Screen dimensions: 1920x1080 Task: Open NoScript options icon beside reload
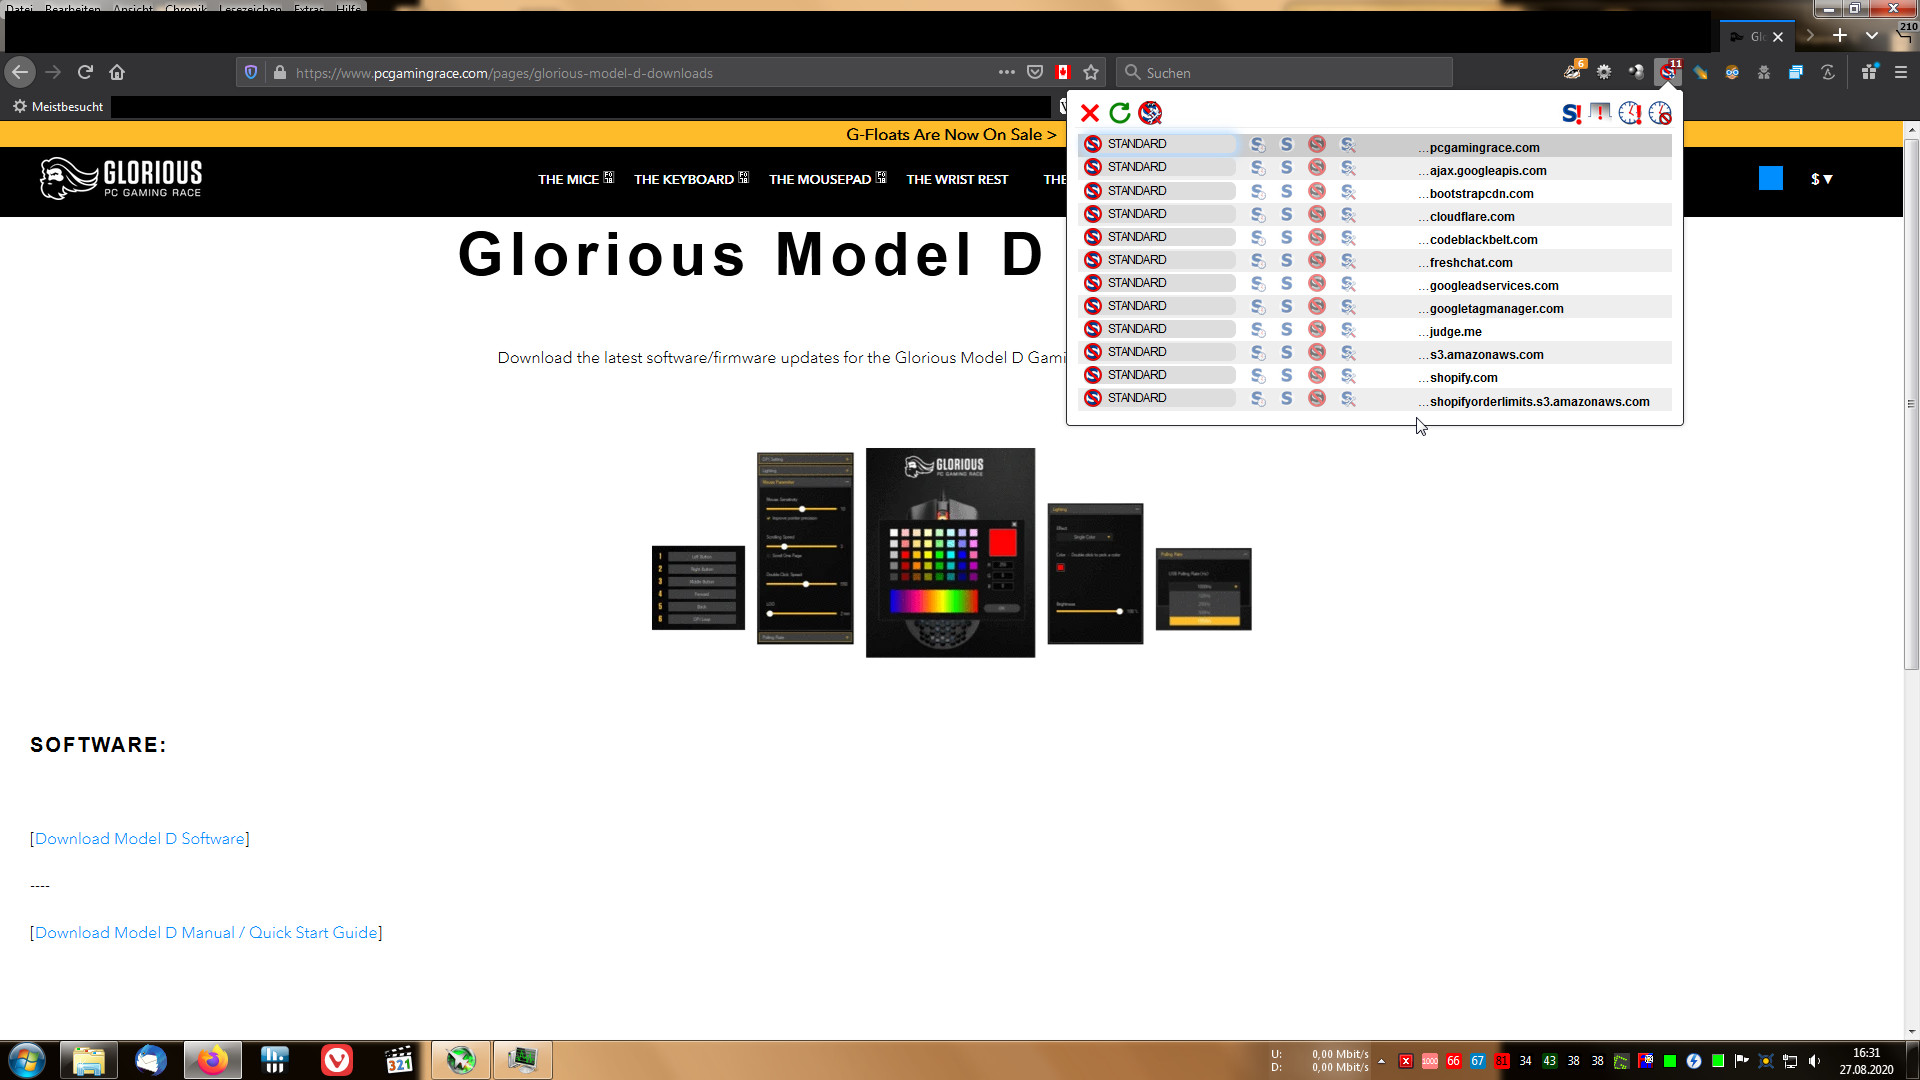coord(1150,113)
